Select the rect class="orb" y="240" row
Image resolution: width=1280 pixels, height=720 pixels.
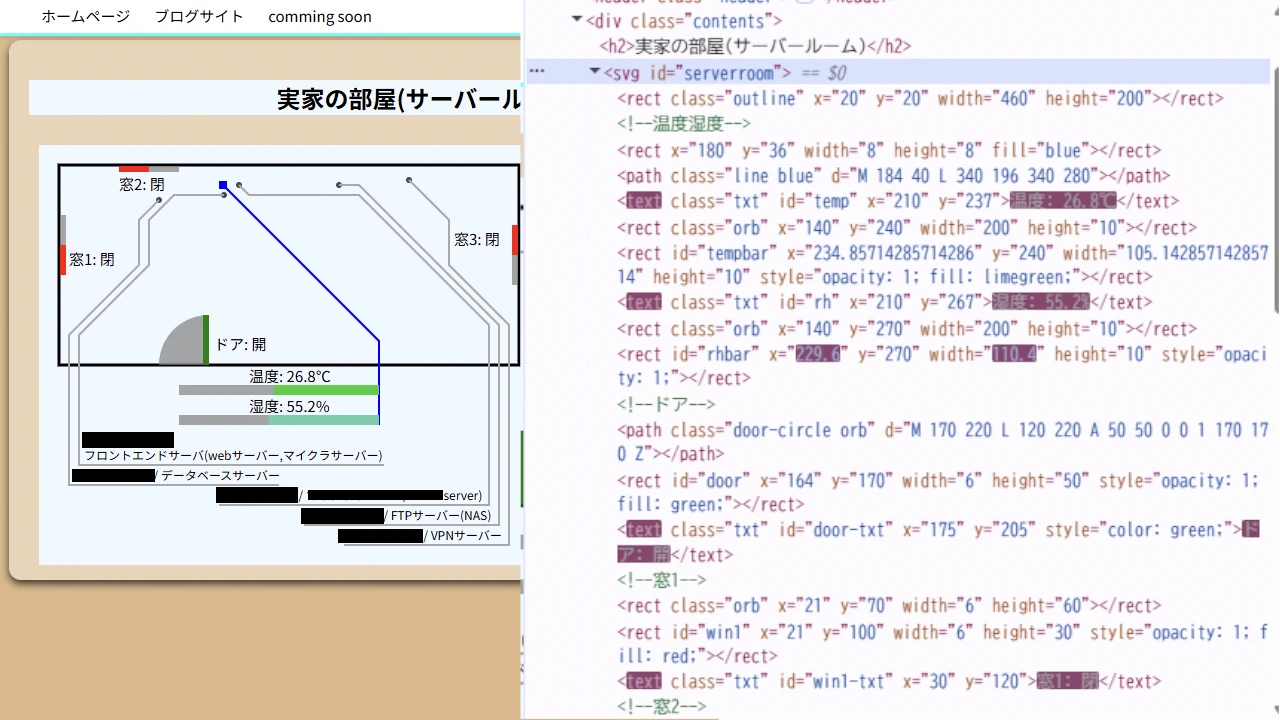coord(907,227)
